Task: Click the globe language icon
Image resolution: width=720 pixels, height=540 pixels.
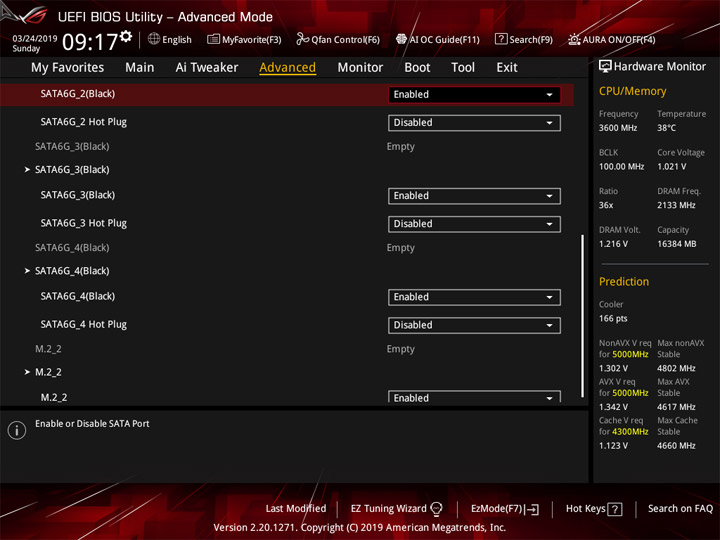Action: click(x=154, y=39)
